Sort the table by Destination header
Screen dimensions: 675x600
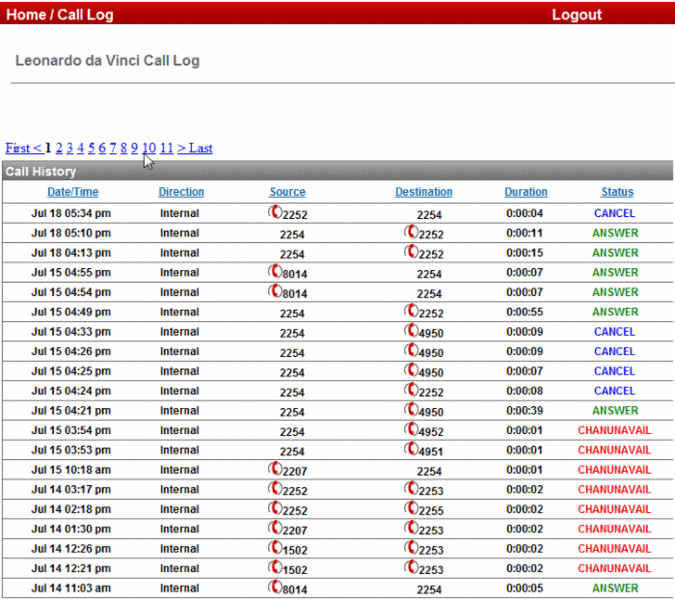(x=423, y=192)
